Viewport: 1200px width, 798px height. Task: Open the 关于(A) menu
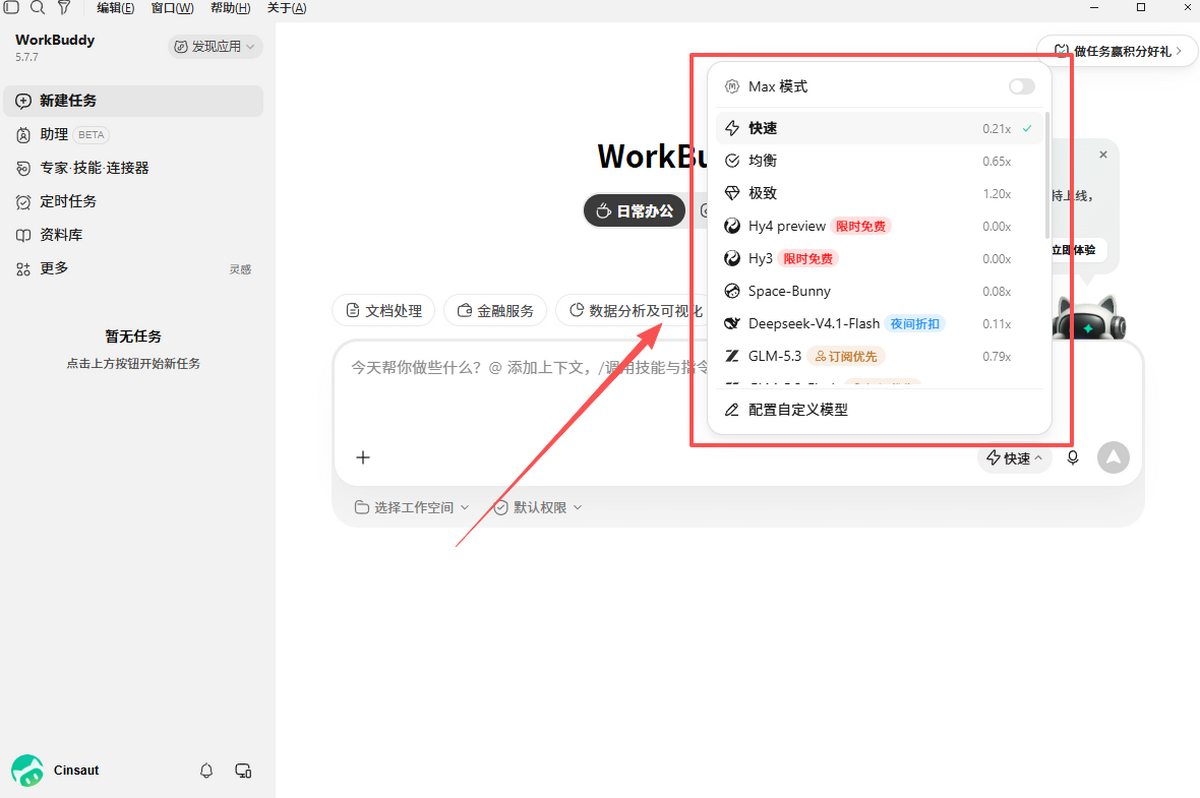pyautogui.click(x=287, y=8)
